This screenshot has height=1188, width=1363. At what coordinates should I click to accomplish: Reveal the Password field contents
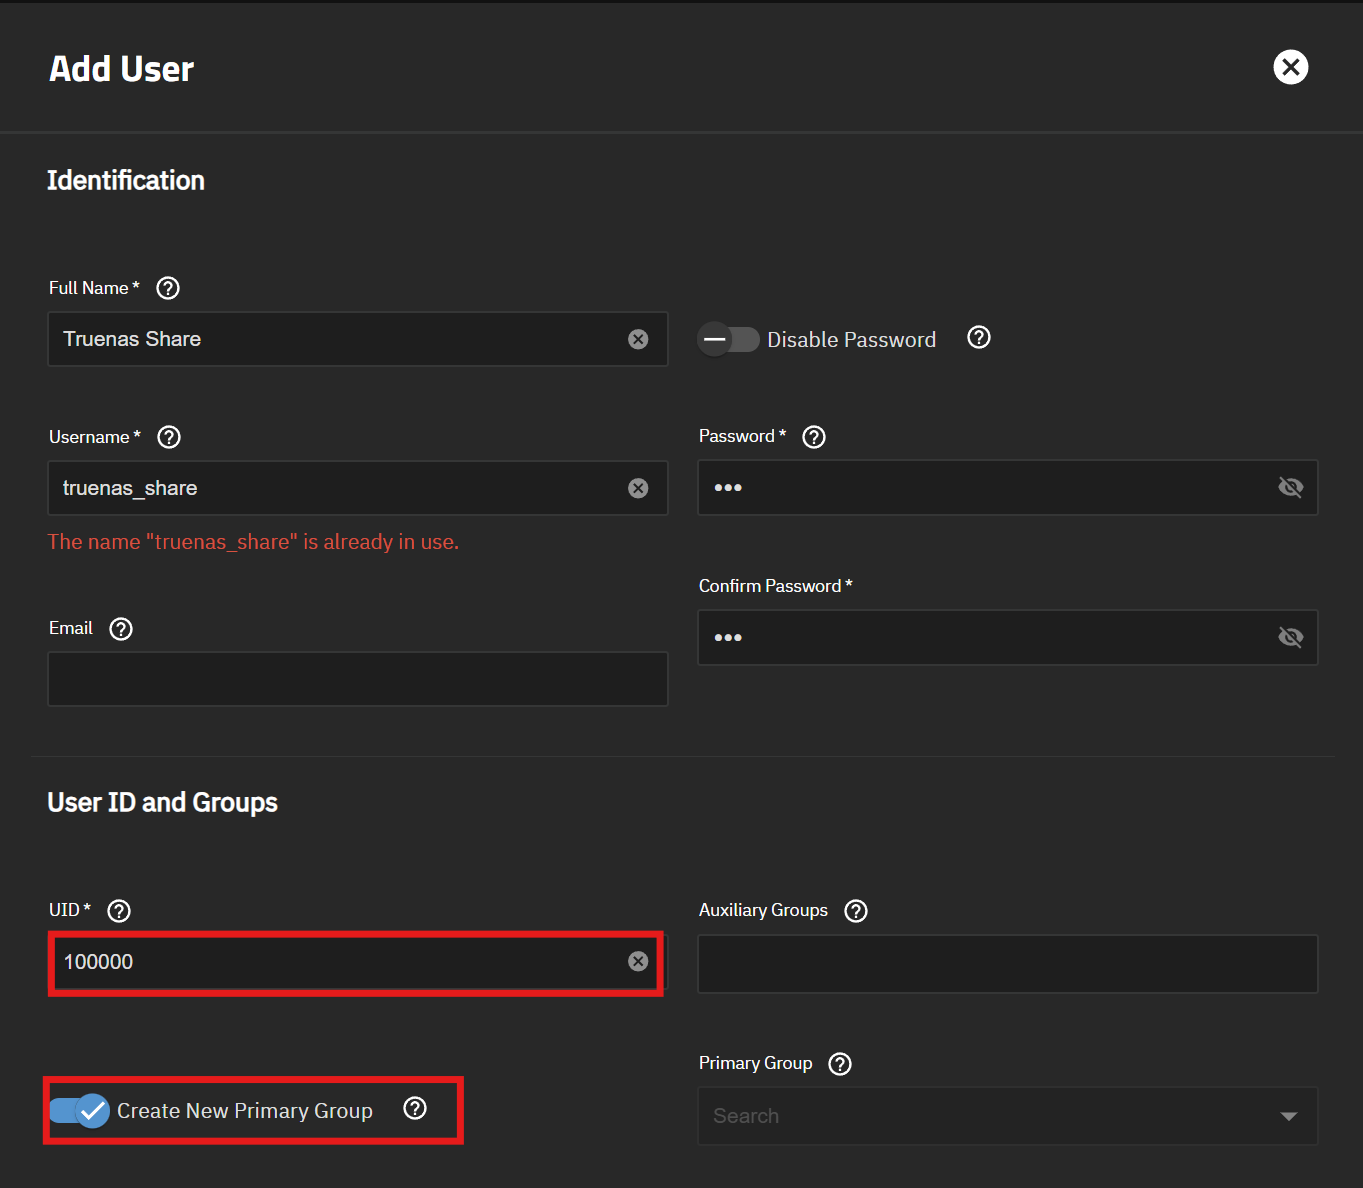click(1290, 487)
